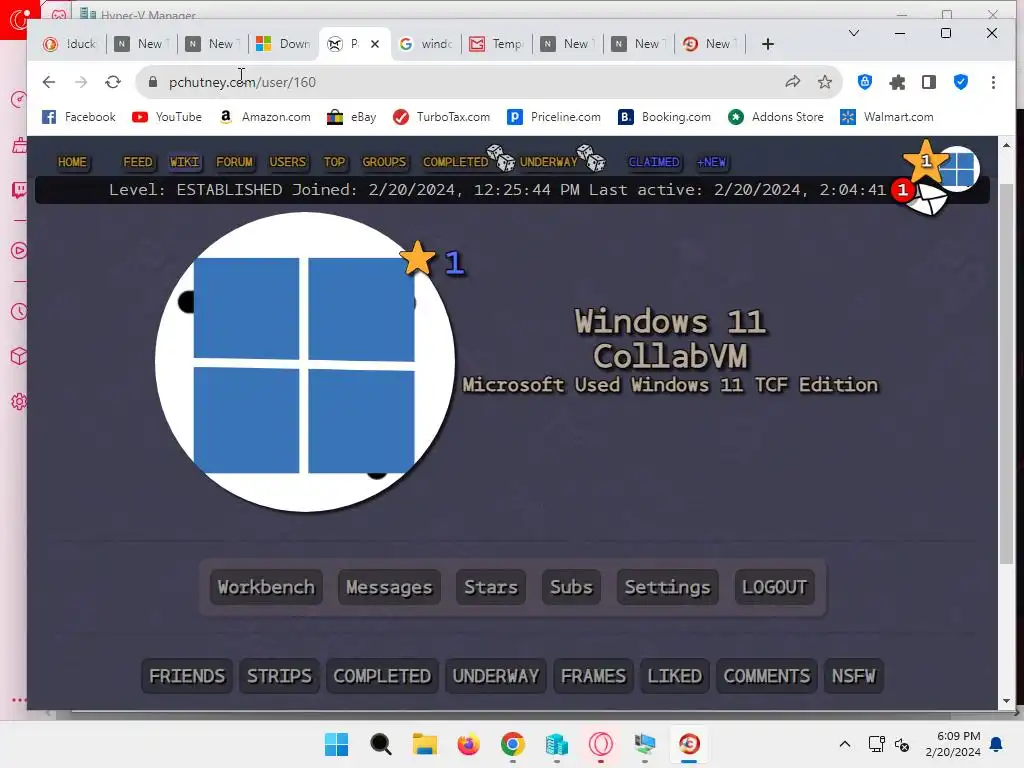Image resolution: width=1024 pixels, height=768 pixels.
Task: Click the blue shield checkmark extension
Action: [961, 82]
